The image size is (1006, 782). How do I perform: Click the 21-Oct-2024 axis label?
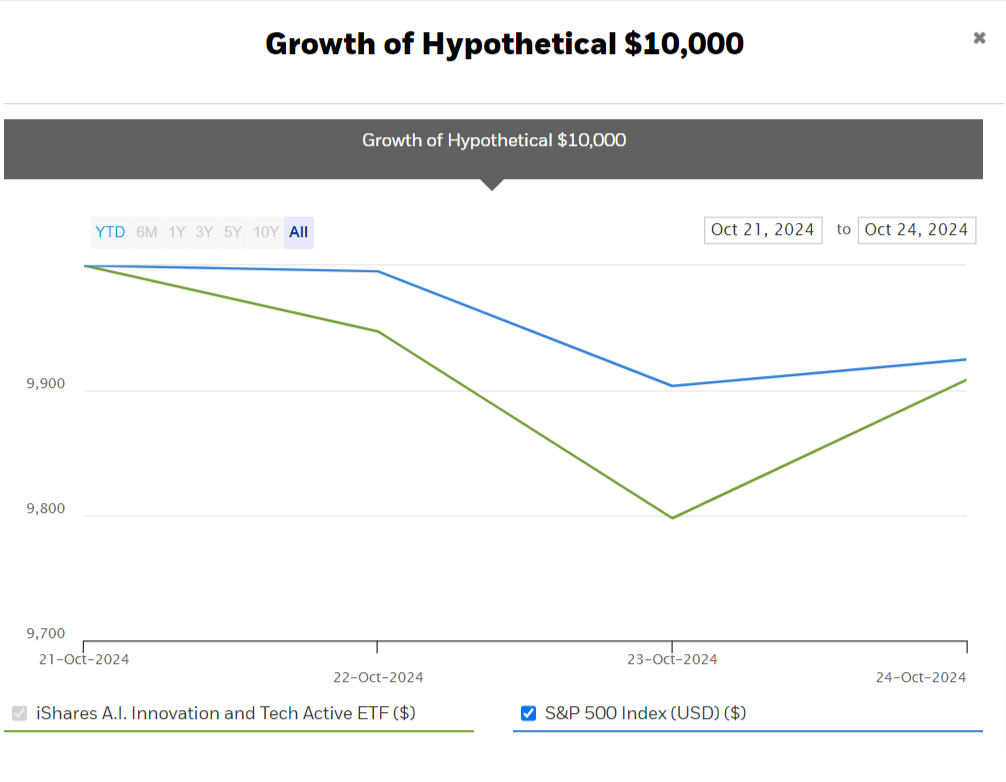pyautogui.click(x=84, y=659)
